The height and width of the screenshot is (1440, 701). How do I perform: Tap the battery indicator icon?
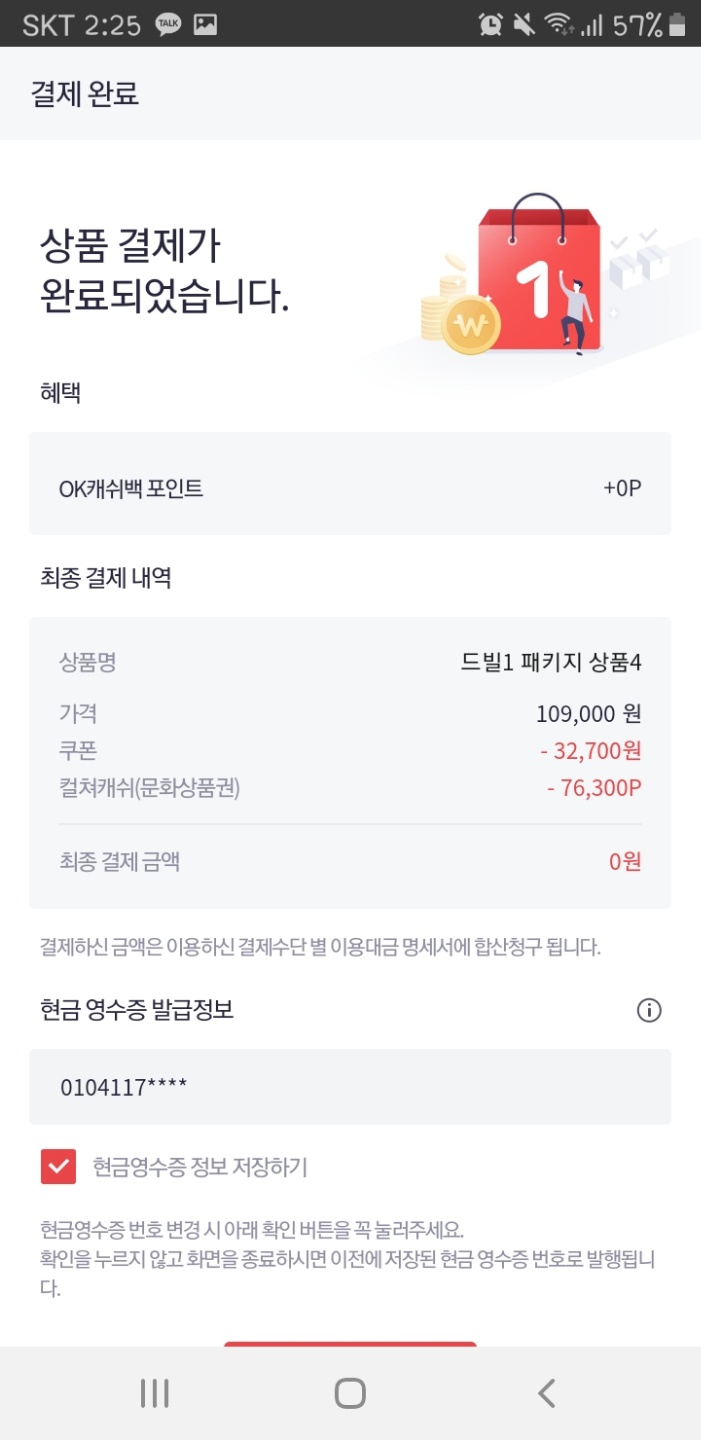coord(678,24)
